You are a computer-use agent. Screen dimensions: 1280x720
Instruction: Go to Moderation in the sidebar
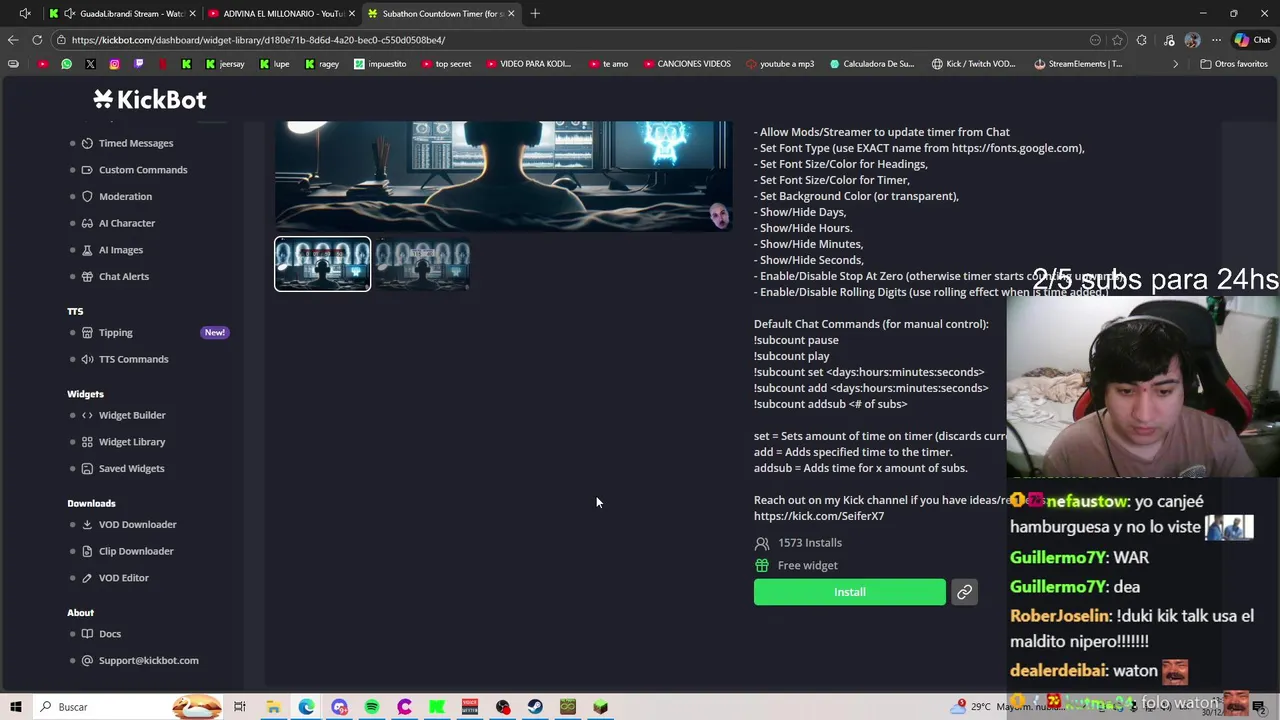pos(125,197)
